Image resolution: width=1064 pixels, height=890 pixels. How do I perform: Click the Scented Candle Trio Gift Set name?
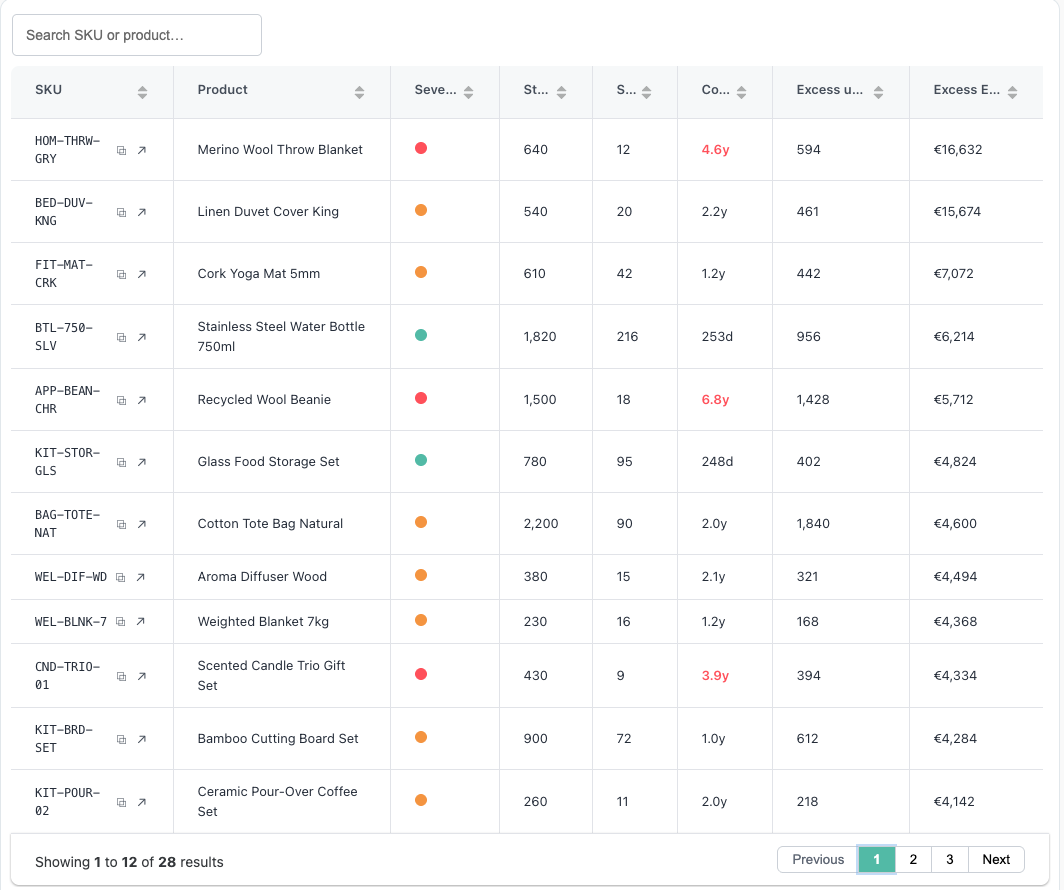tap(271, 676)
